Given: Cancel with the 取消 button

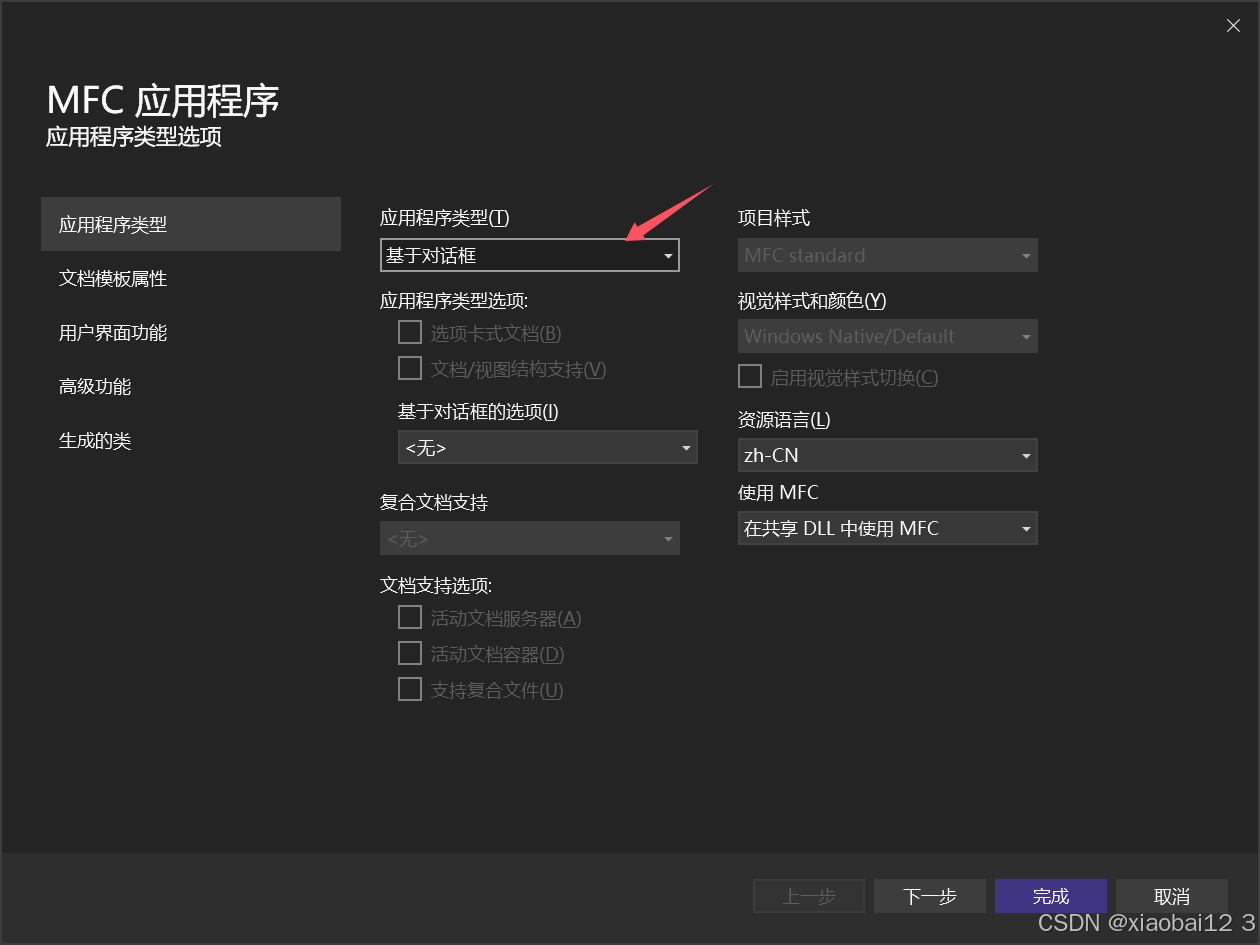Looking at the screenshot, I should click(1172, 896).
